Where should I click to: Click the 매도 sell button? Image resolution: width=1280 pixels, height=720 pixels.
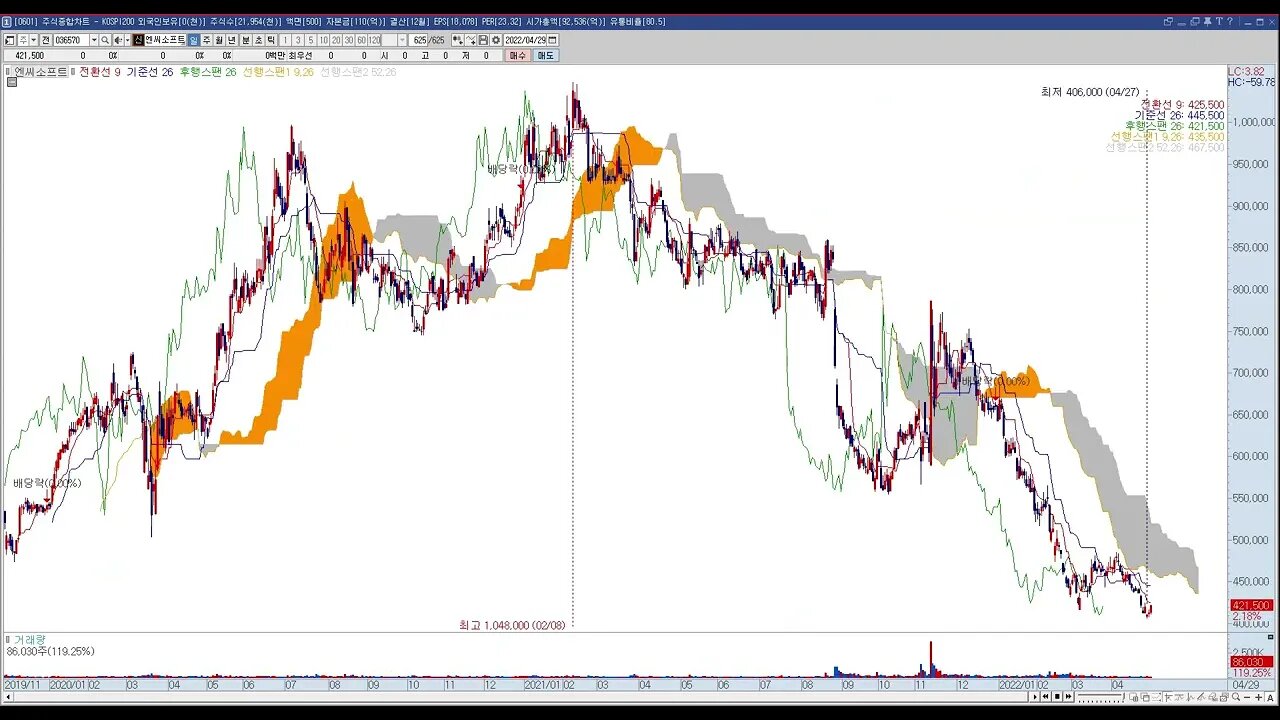click(545, 55)
